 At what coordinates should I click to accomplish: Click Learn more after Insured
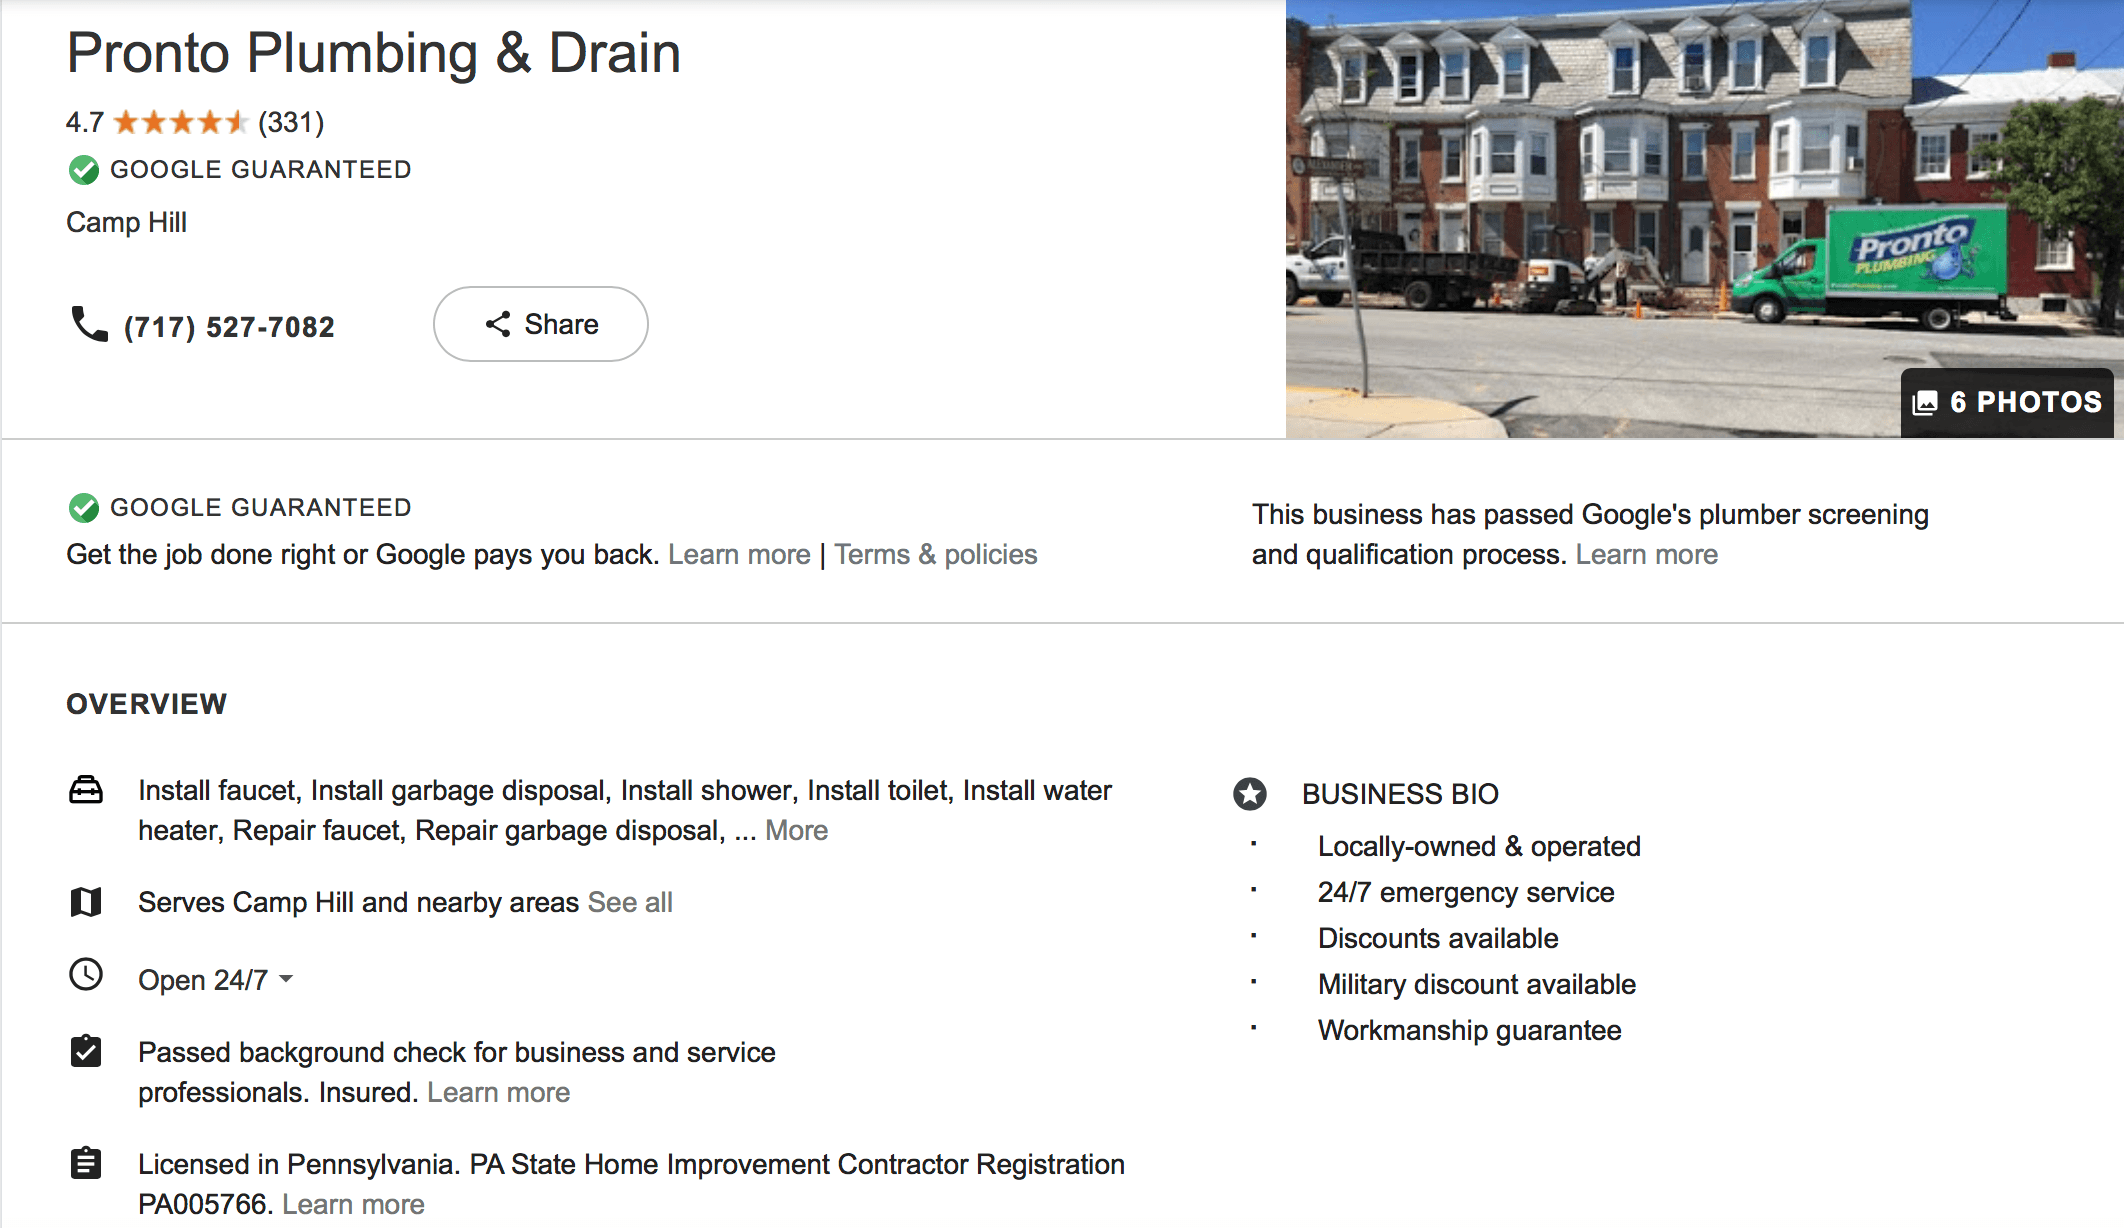498,1093
